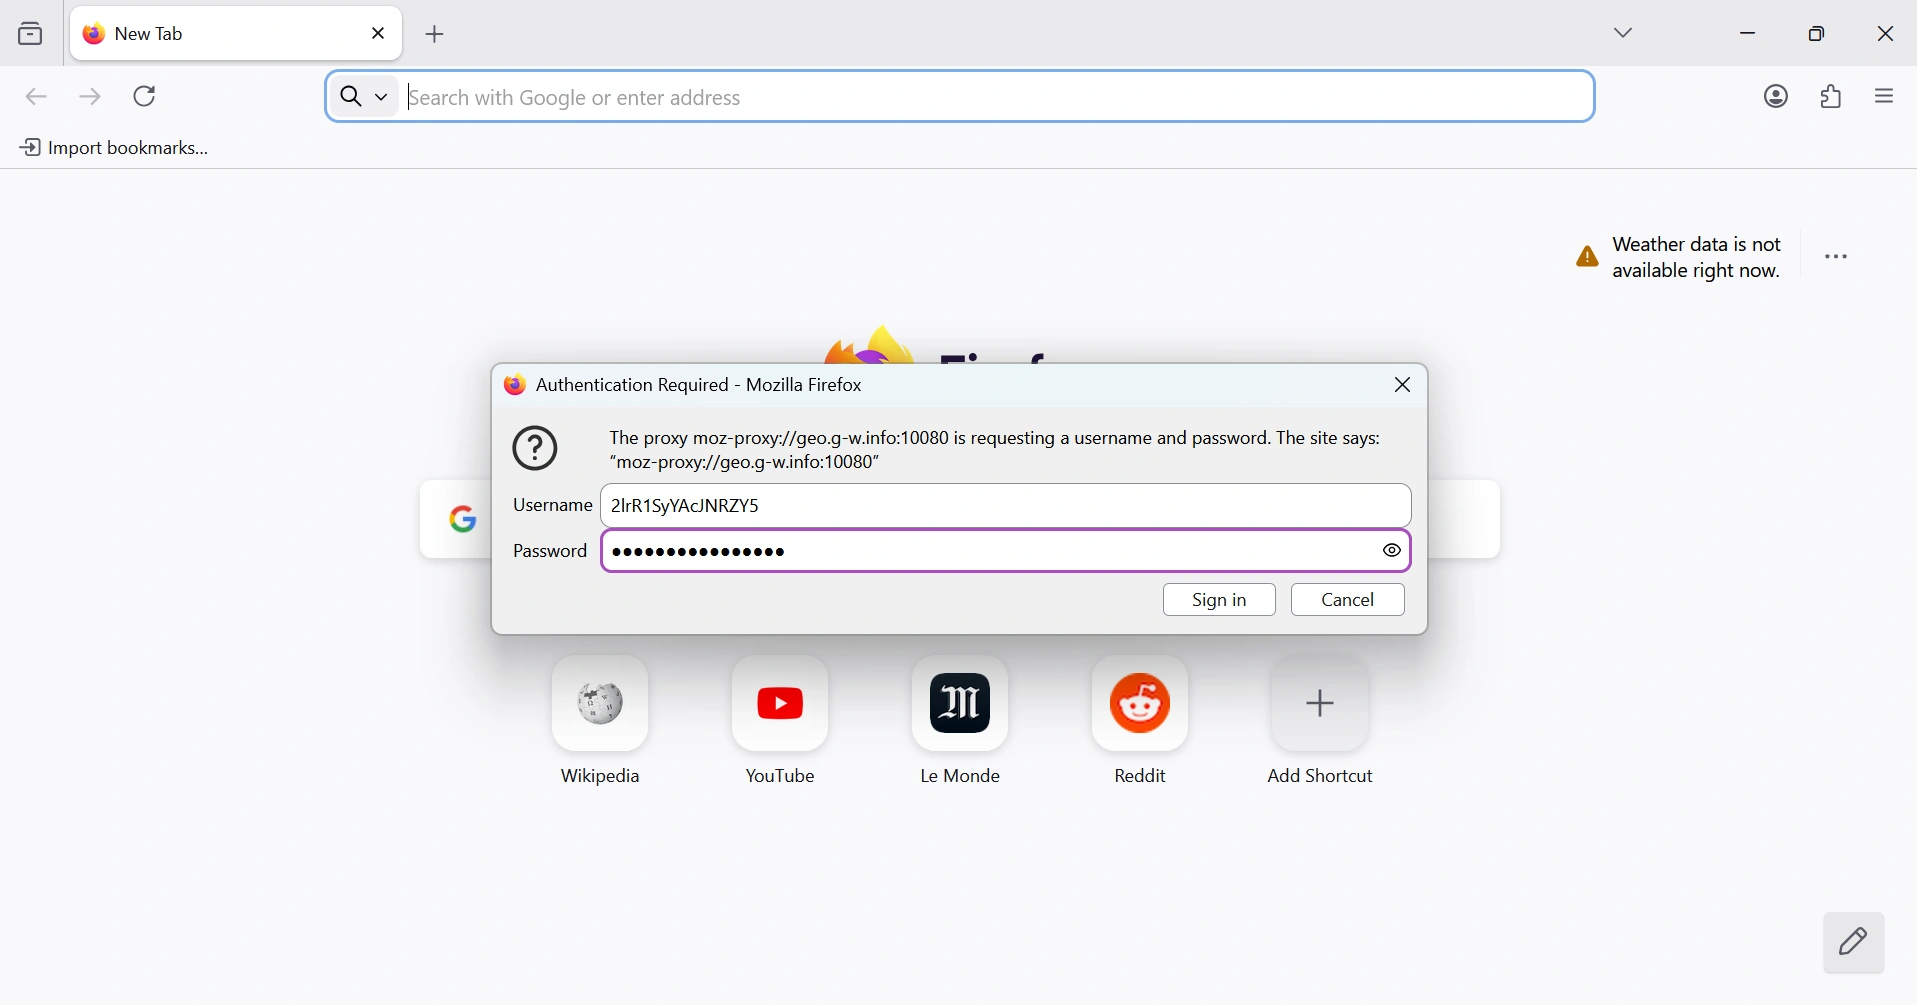This screenshot has width=1917, height=1005.
Task: Open the Wikipedia shortcut tile
Action: click(x=601, y=704)
